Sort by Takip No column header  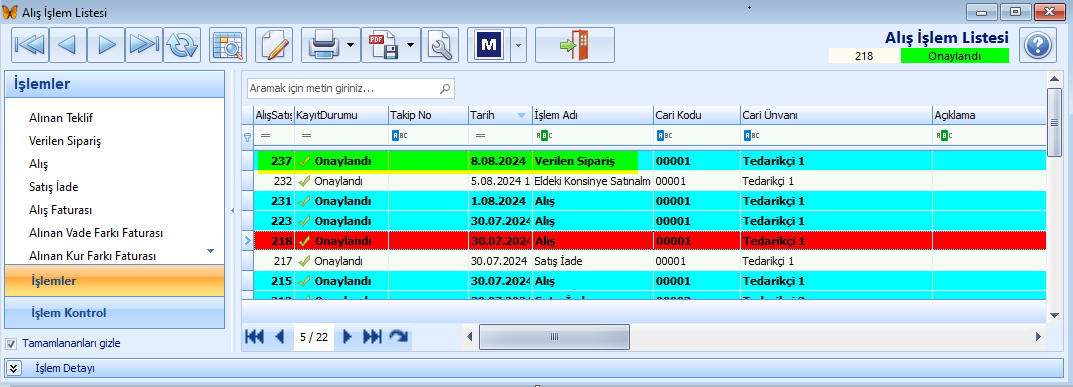[x=428, y=116]
